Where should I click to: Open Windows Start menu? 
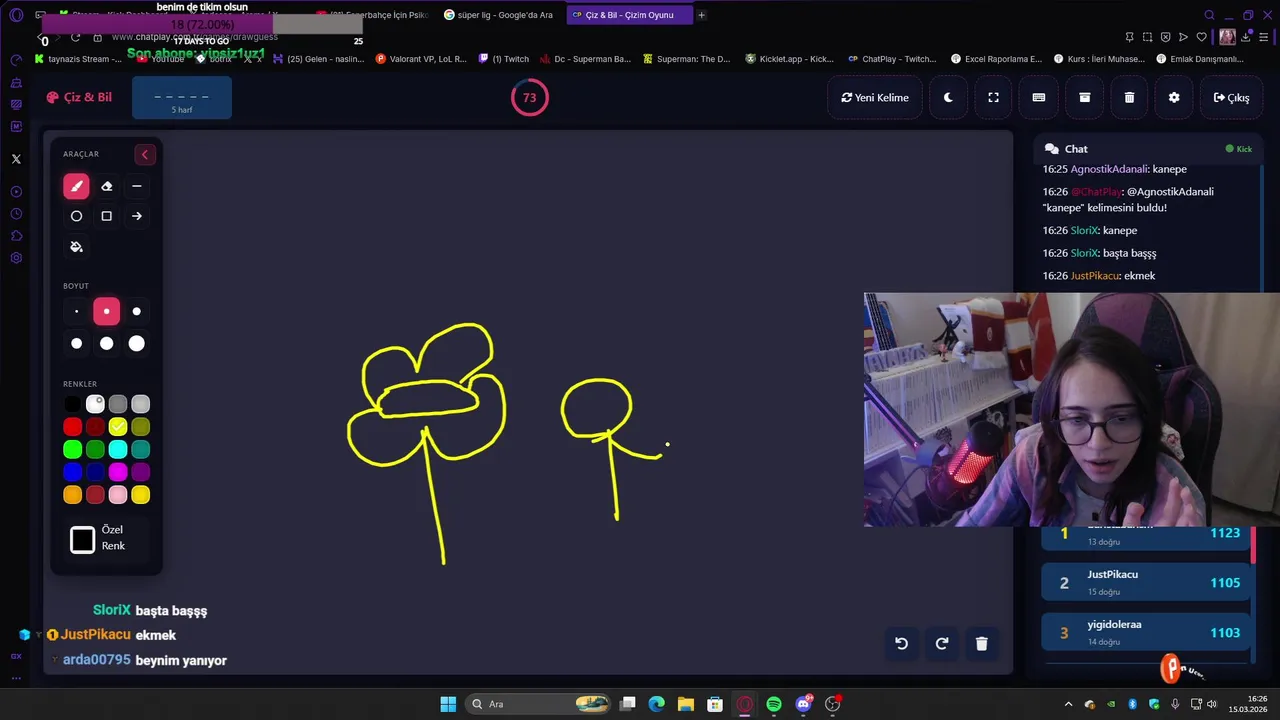[x=448, y=704]
